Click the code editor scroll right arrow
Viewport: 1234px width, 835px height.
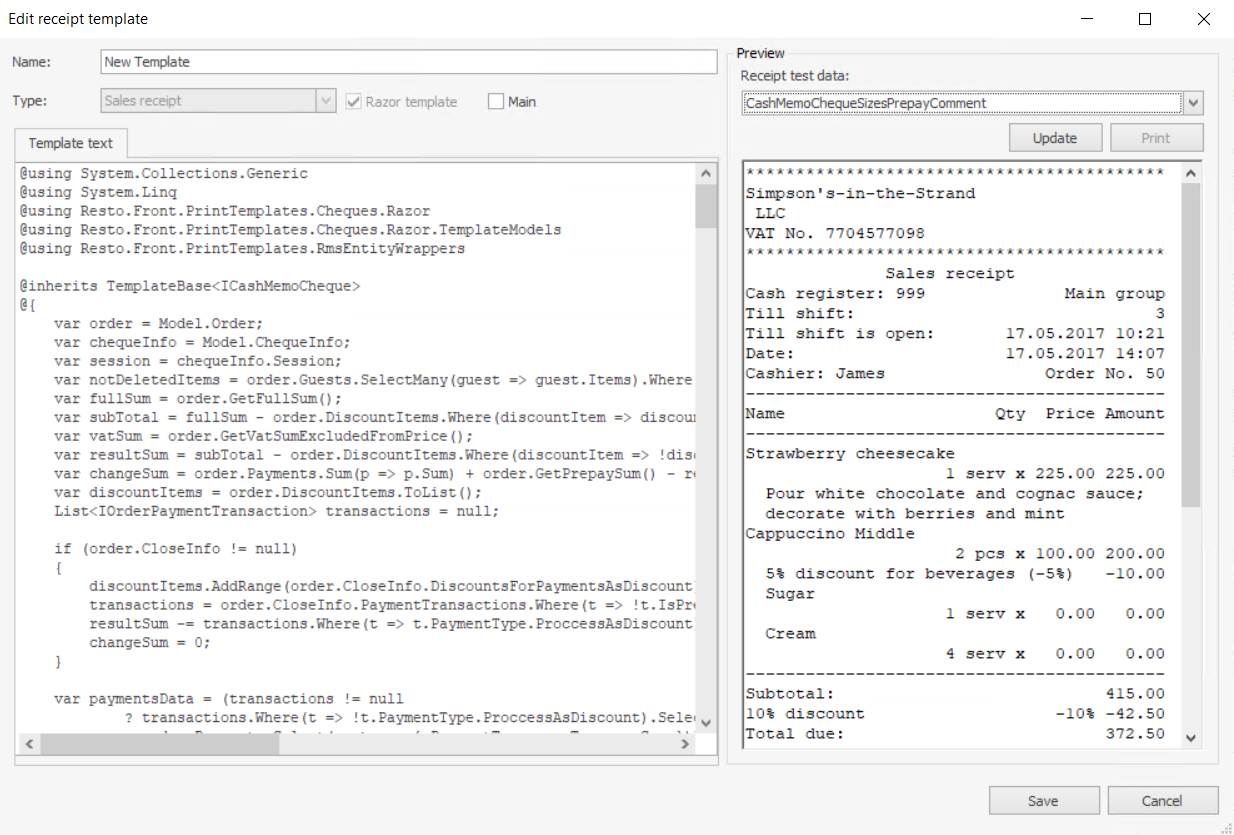[x=684, y=745]
